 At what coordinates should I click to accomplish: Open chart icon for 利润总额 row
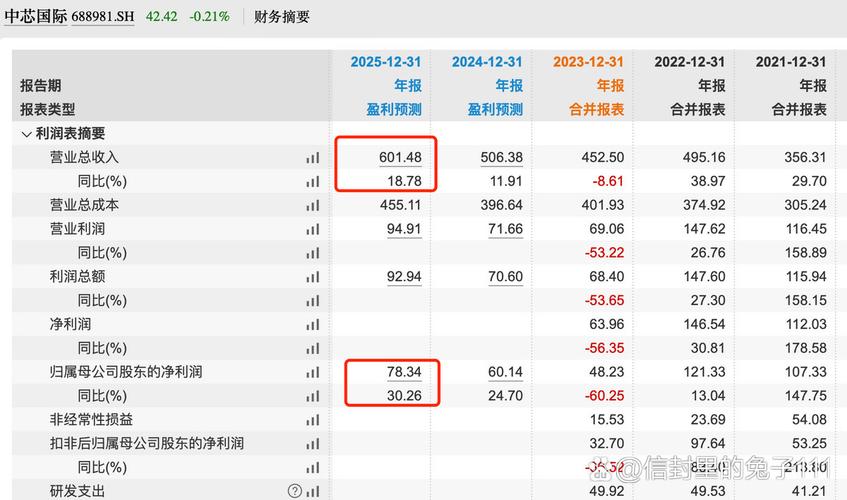tap(313, 276)
